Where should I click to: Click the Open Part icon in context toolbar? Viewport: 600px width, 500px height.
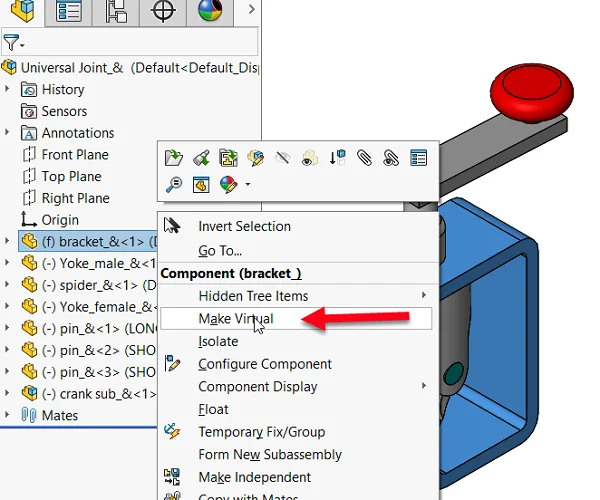pyautogui.click(x=174, y=158)
